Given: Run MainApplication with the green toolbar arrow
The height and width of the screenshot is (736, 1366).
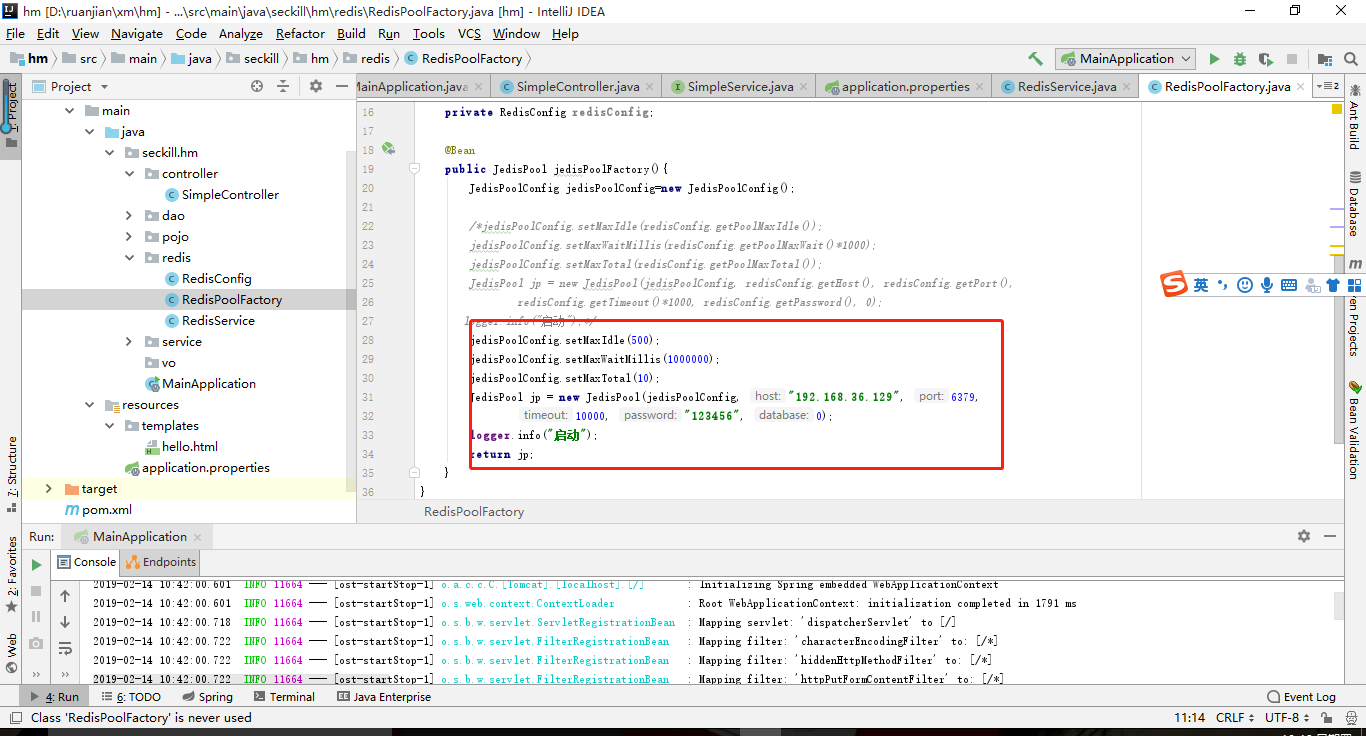Looking at the screenshot, I should tap(1214, 59).
